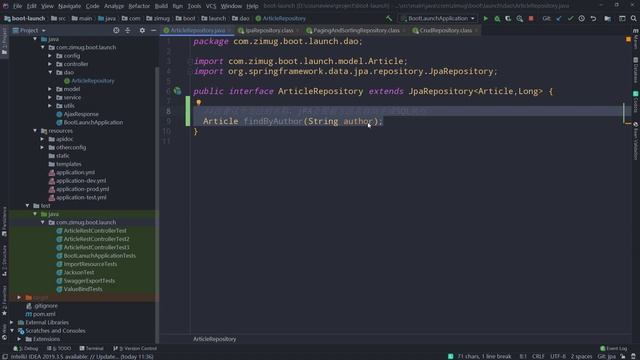The width and height of the screenshot is (640, 360).
Task: Open the profiler run icon
Action: 519,18
